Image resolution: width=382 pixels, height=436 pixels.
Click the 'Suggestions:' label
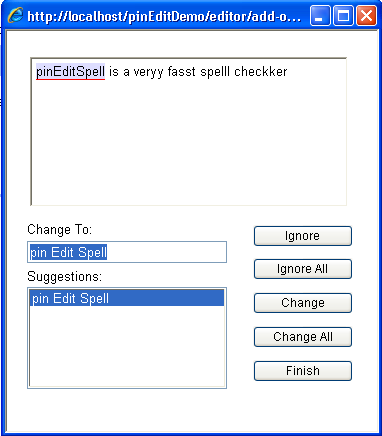65,277
